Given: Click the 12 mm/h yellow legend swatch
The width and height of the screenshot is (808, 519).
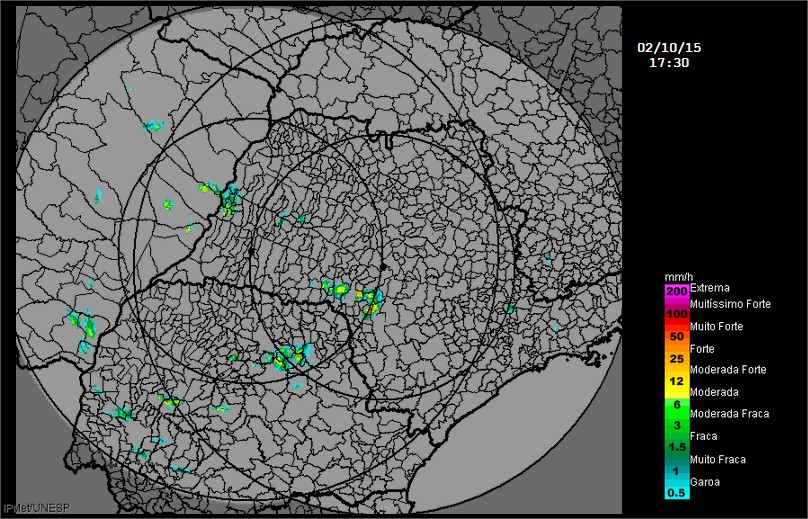Looking at the screenshot, I should click(x=676, y=381).
